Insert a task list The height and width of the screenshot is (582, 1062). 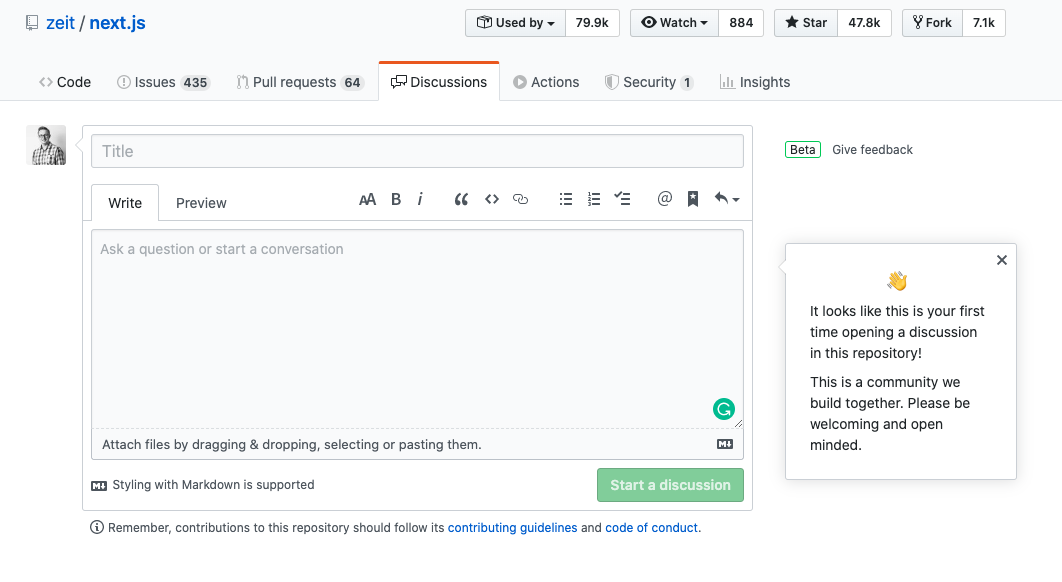622,199
